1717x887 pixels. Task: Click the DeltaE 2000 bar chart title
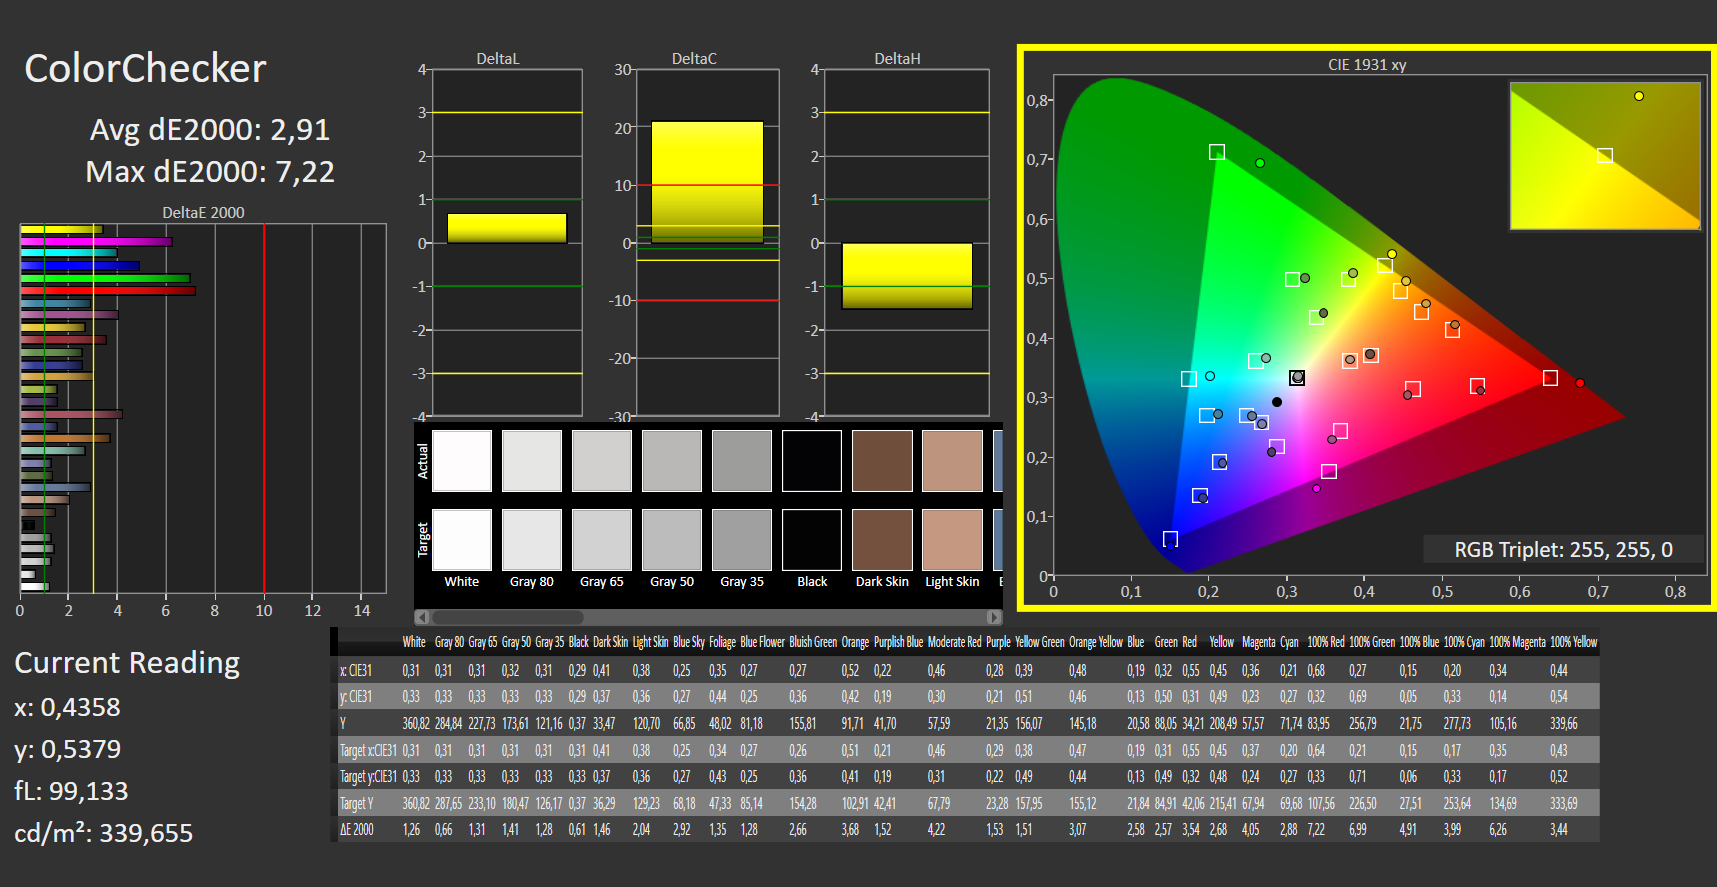tap(203, 212)
